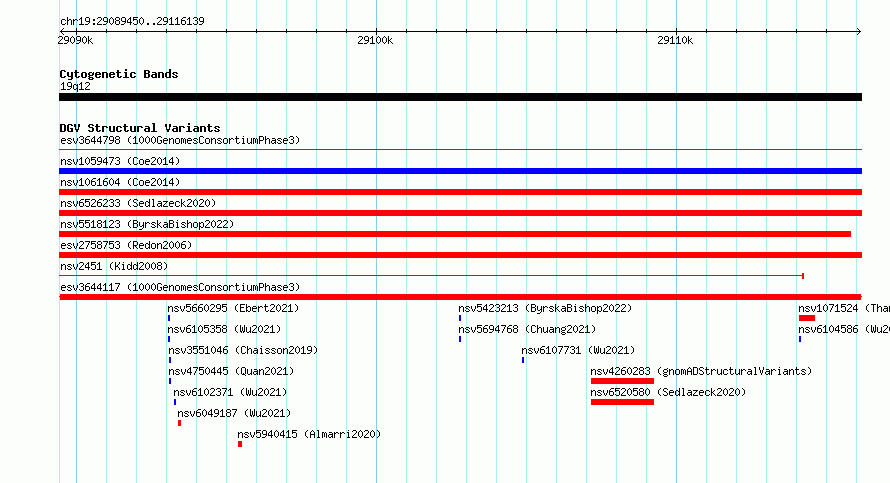Open nsv5660295 (Ebert2021) variant label
The image size is (890, 483).
click(233, 308)
